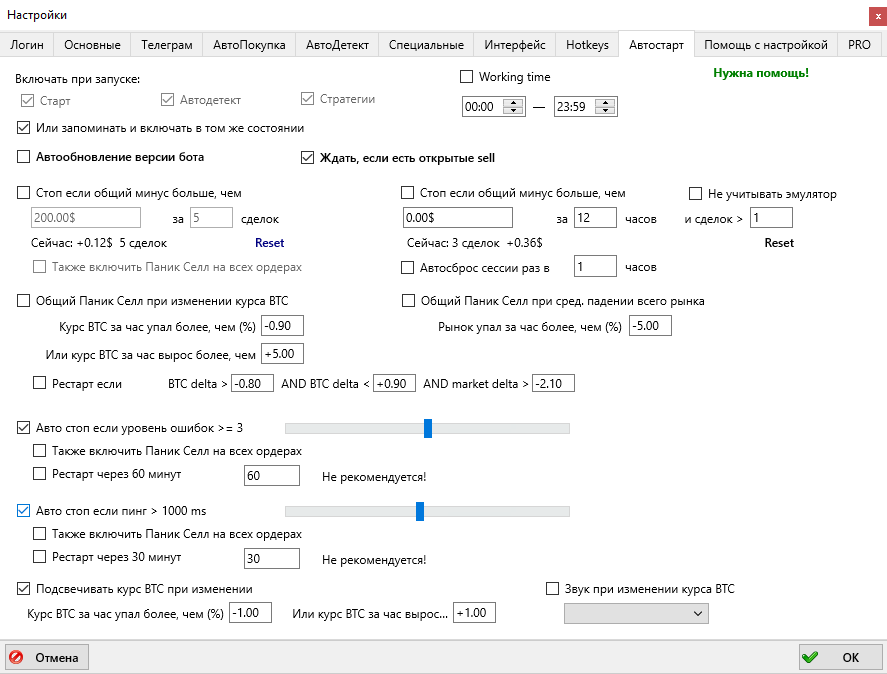The image size is (887, 674).
Task: Enable Автообновление версии бота
Action: [x=23, y=157]
